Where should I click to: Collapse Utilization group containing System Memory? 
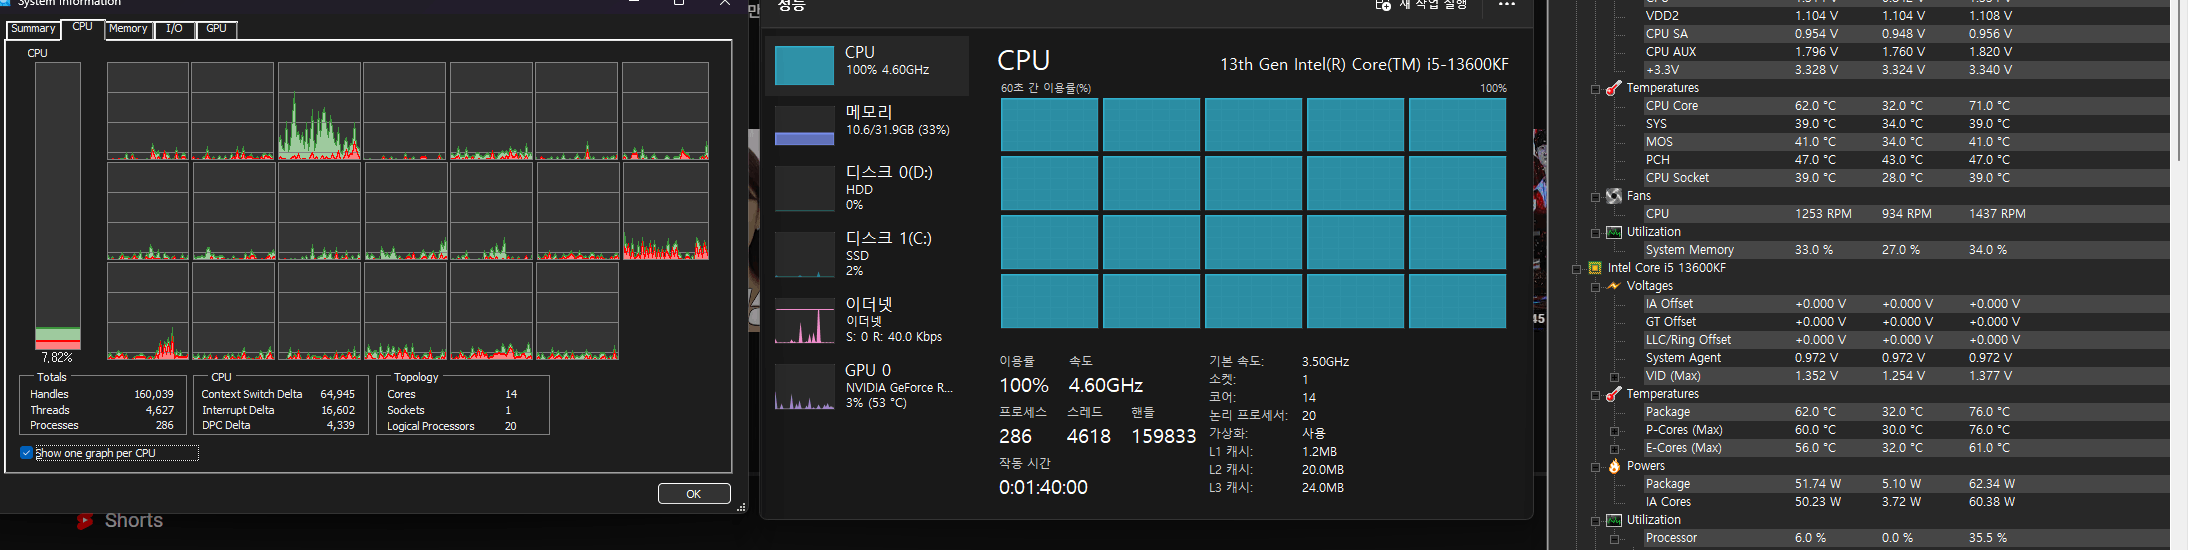tap(1595, 233)
